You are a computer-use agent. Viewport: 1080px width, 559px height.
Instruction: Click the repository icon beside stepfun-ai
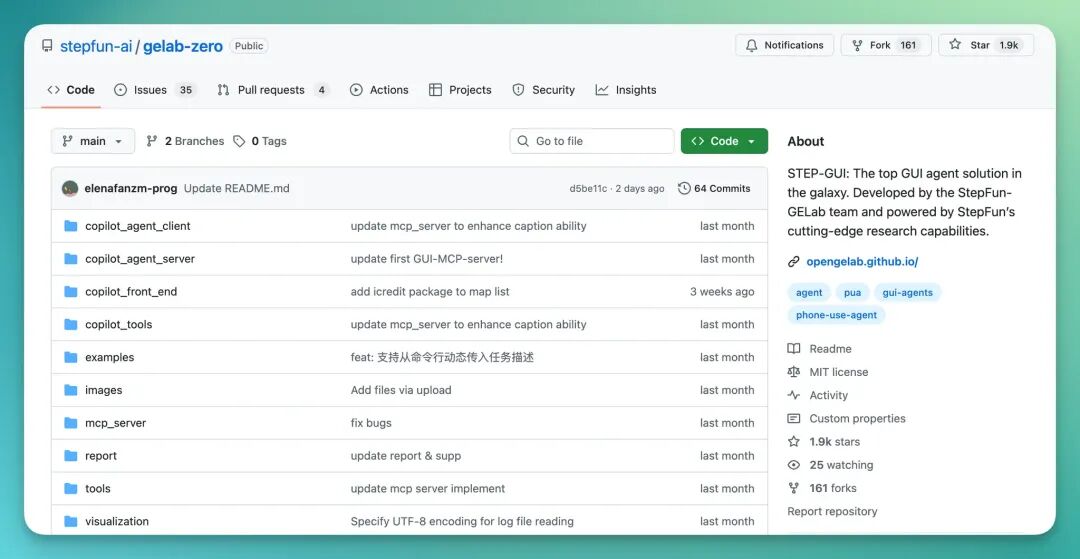(x=47, y=46)
